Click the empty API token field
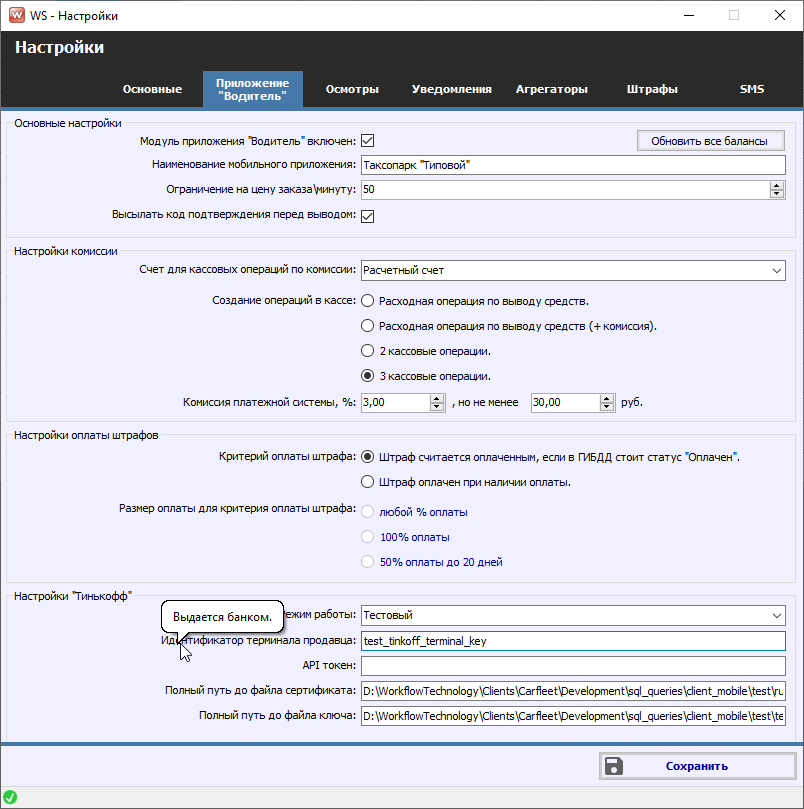This screenshot has width=804, height=809. coord(573,666)
